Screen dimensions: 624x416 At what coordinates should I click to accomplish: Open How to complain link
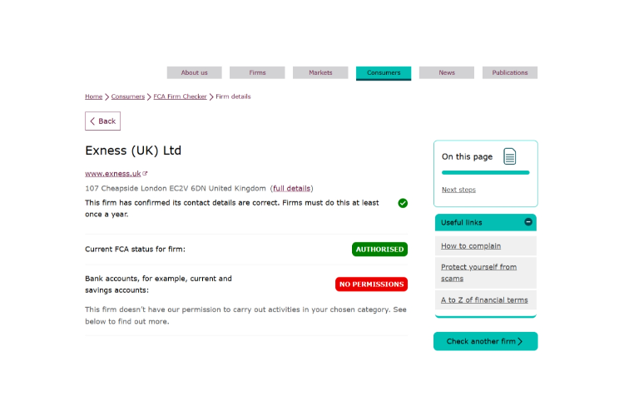click(471, 246)
